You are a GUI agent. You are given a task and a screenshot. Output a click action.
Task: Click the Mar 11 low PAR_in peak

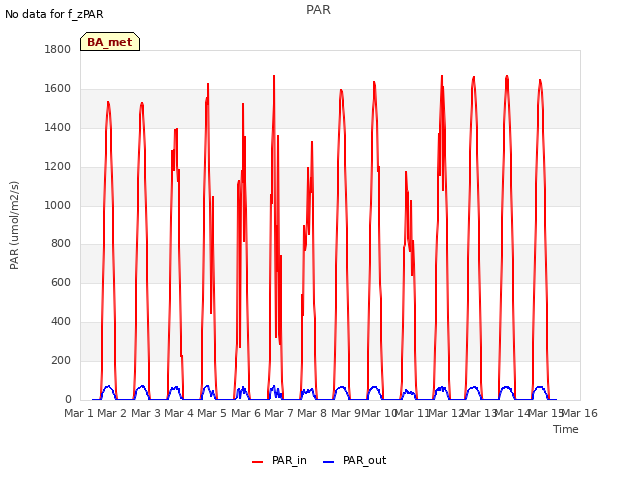pos(406,172)
